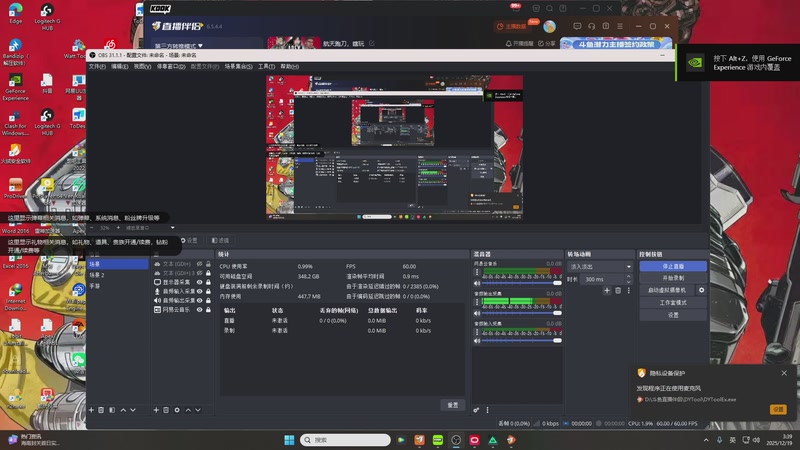The image size is (800, 450).
Task: Click the 停止直播 button
Action: point(673,266)
